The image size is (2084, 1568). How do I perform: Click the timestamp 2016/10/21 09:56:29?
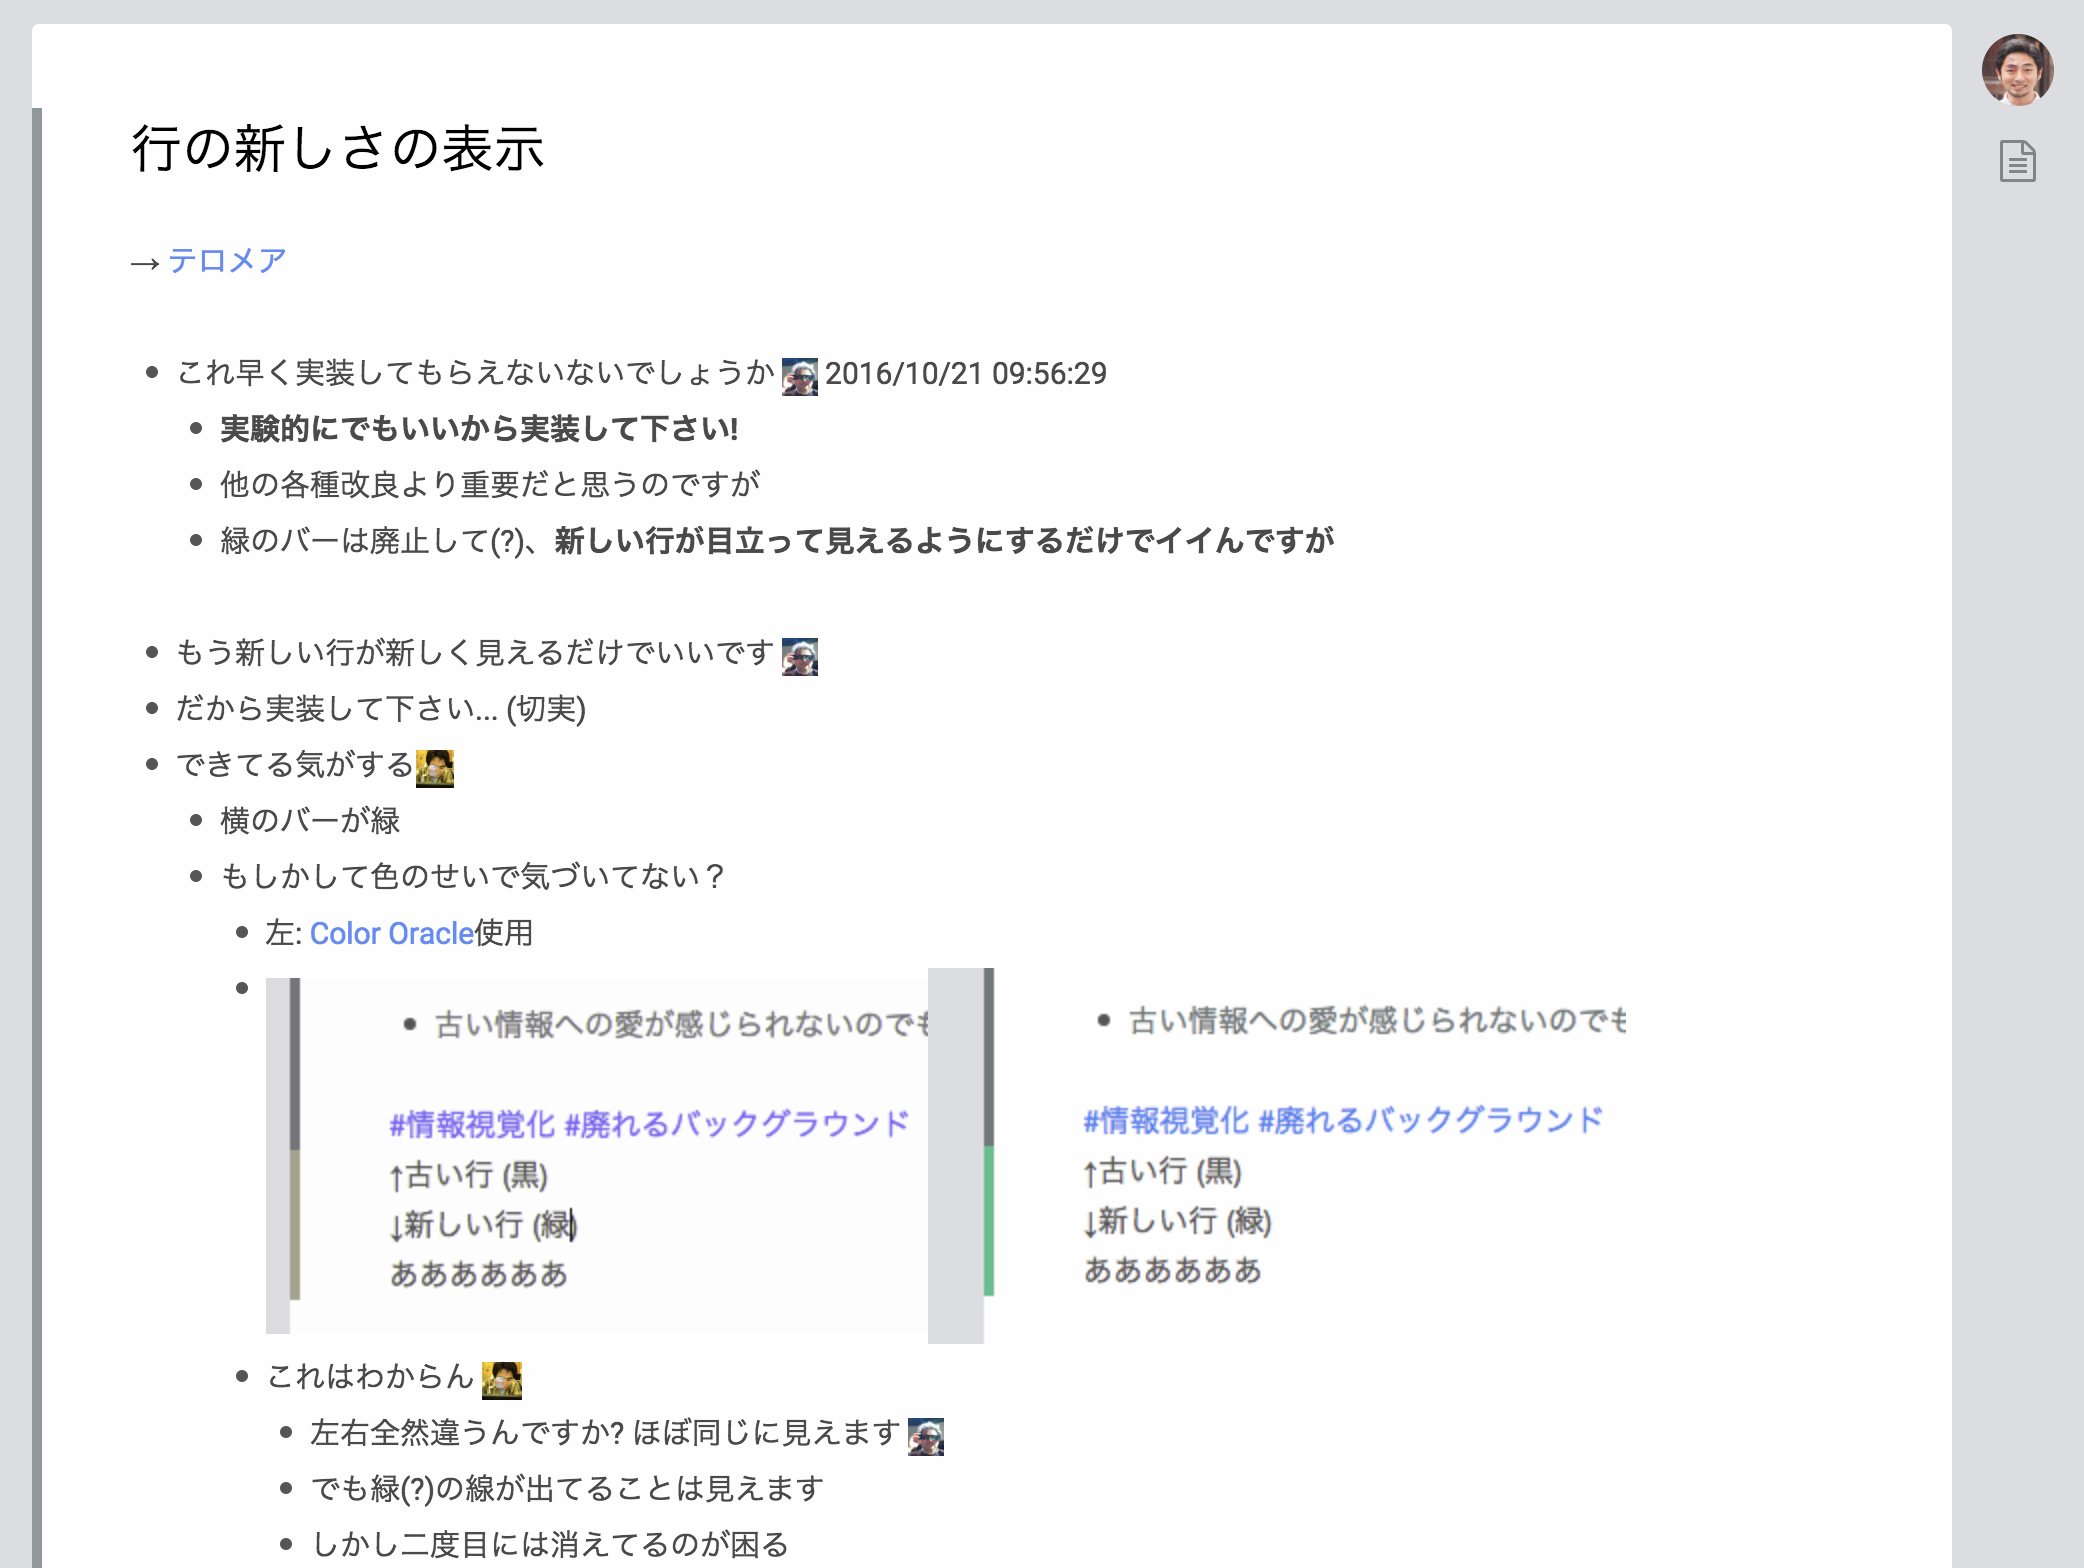pyautogui.click(x=965, y=374)
